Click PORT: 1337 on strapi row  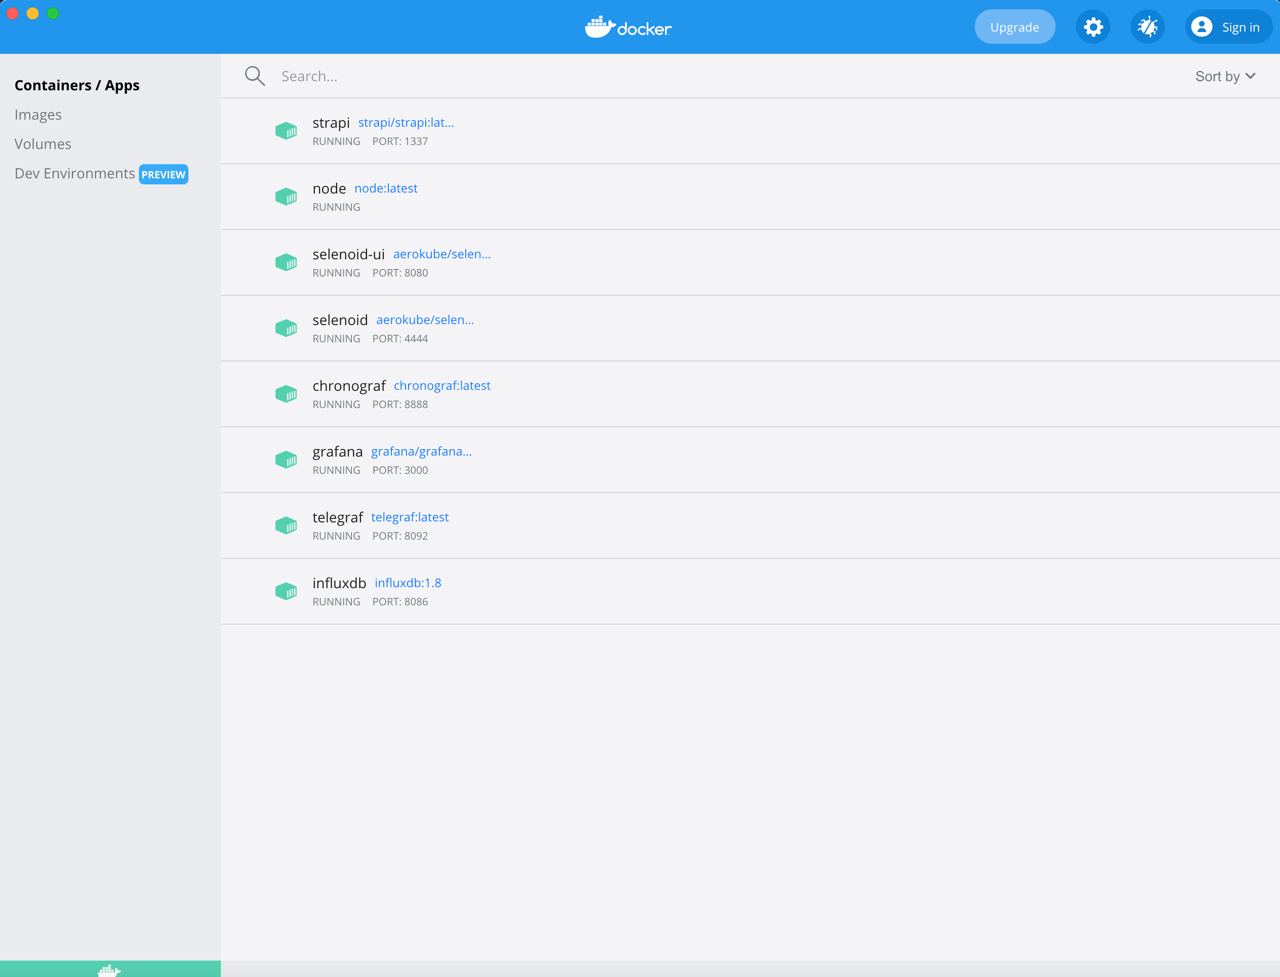[400, 142]
